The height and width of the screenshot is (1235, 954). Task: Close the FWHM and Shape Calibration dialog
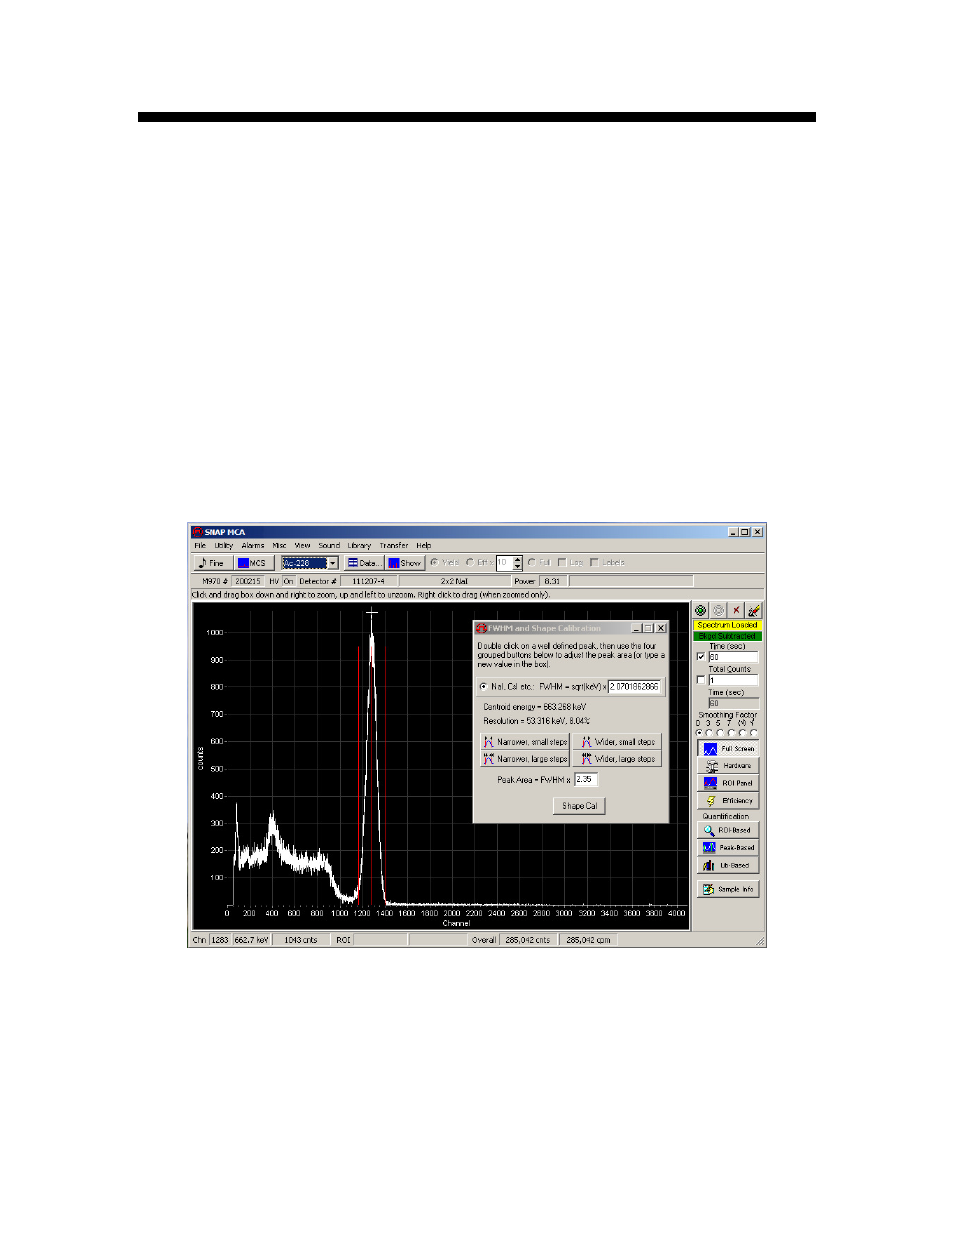(x=661, y=628)
